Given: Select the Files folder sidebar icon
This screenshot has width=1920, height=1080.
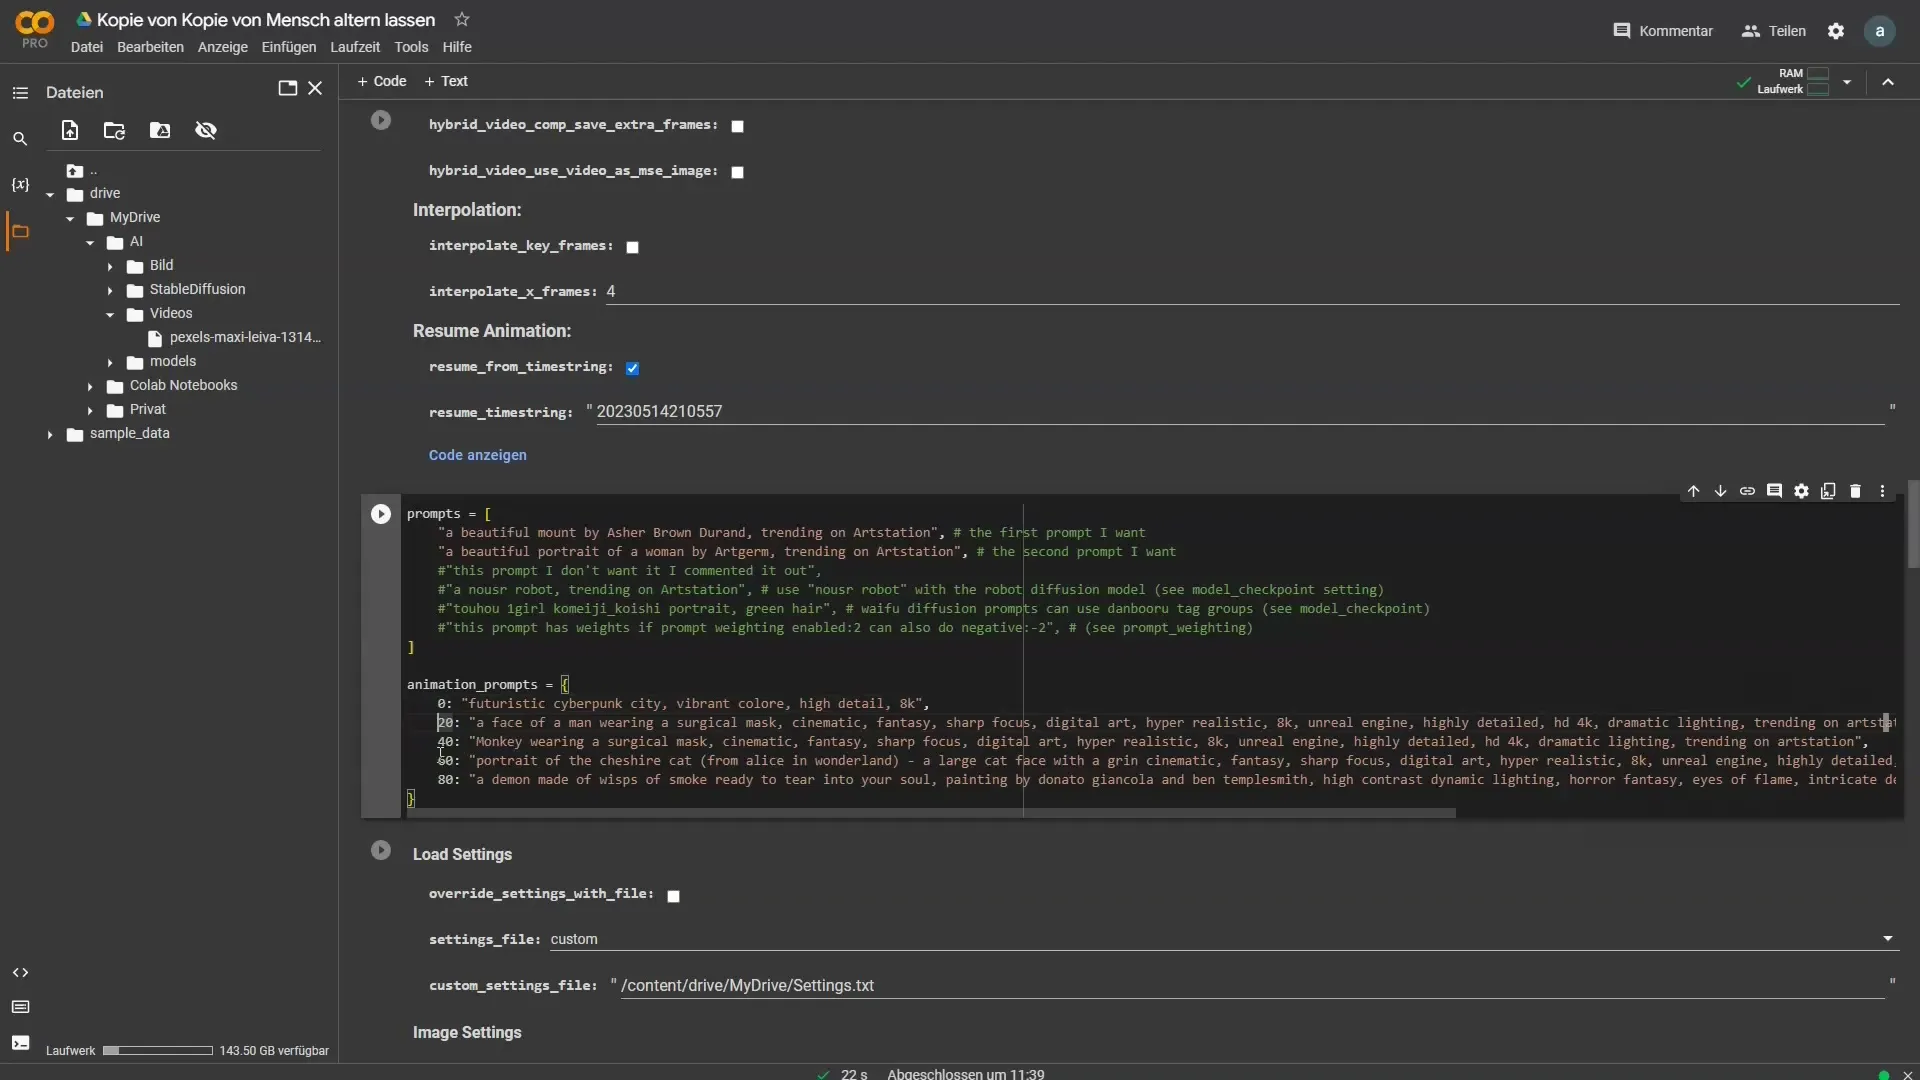Looking at the screenshot, I should 20,231.
